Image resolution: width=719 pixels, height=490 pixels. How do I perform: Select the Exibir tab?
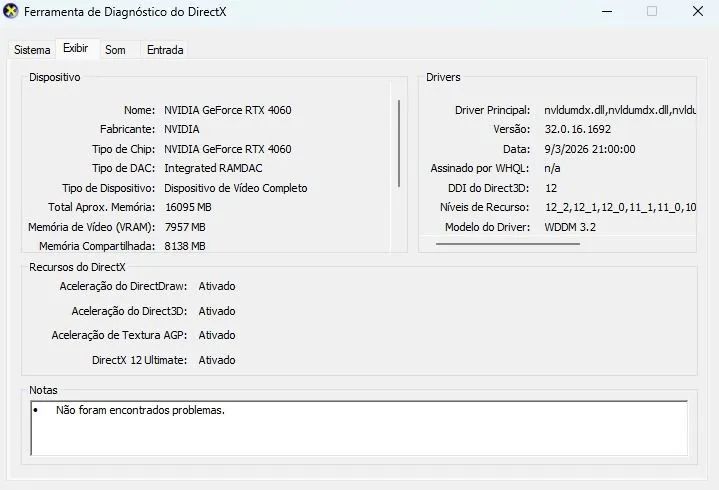point(76,48)
